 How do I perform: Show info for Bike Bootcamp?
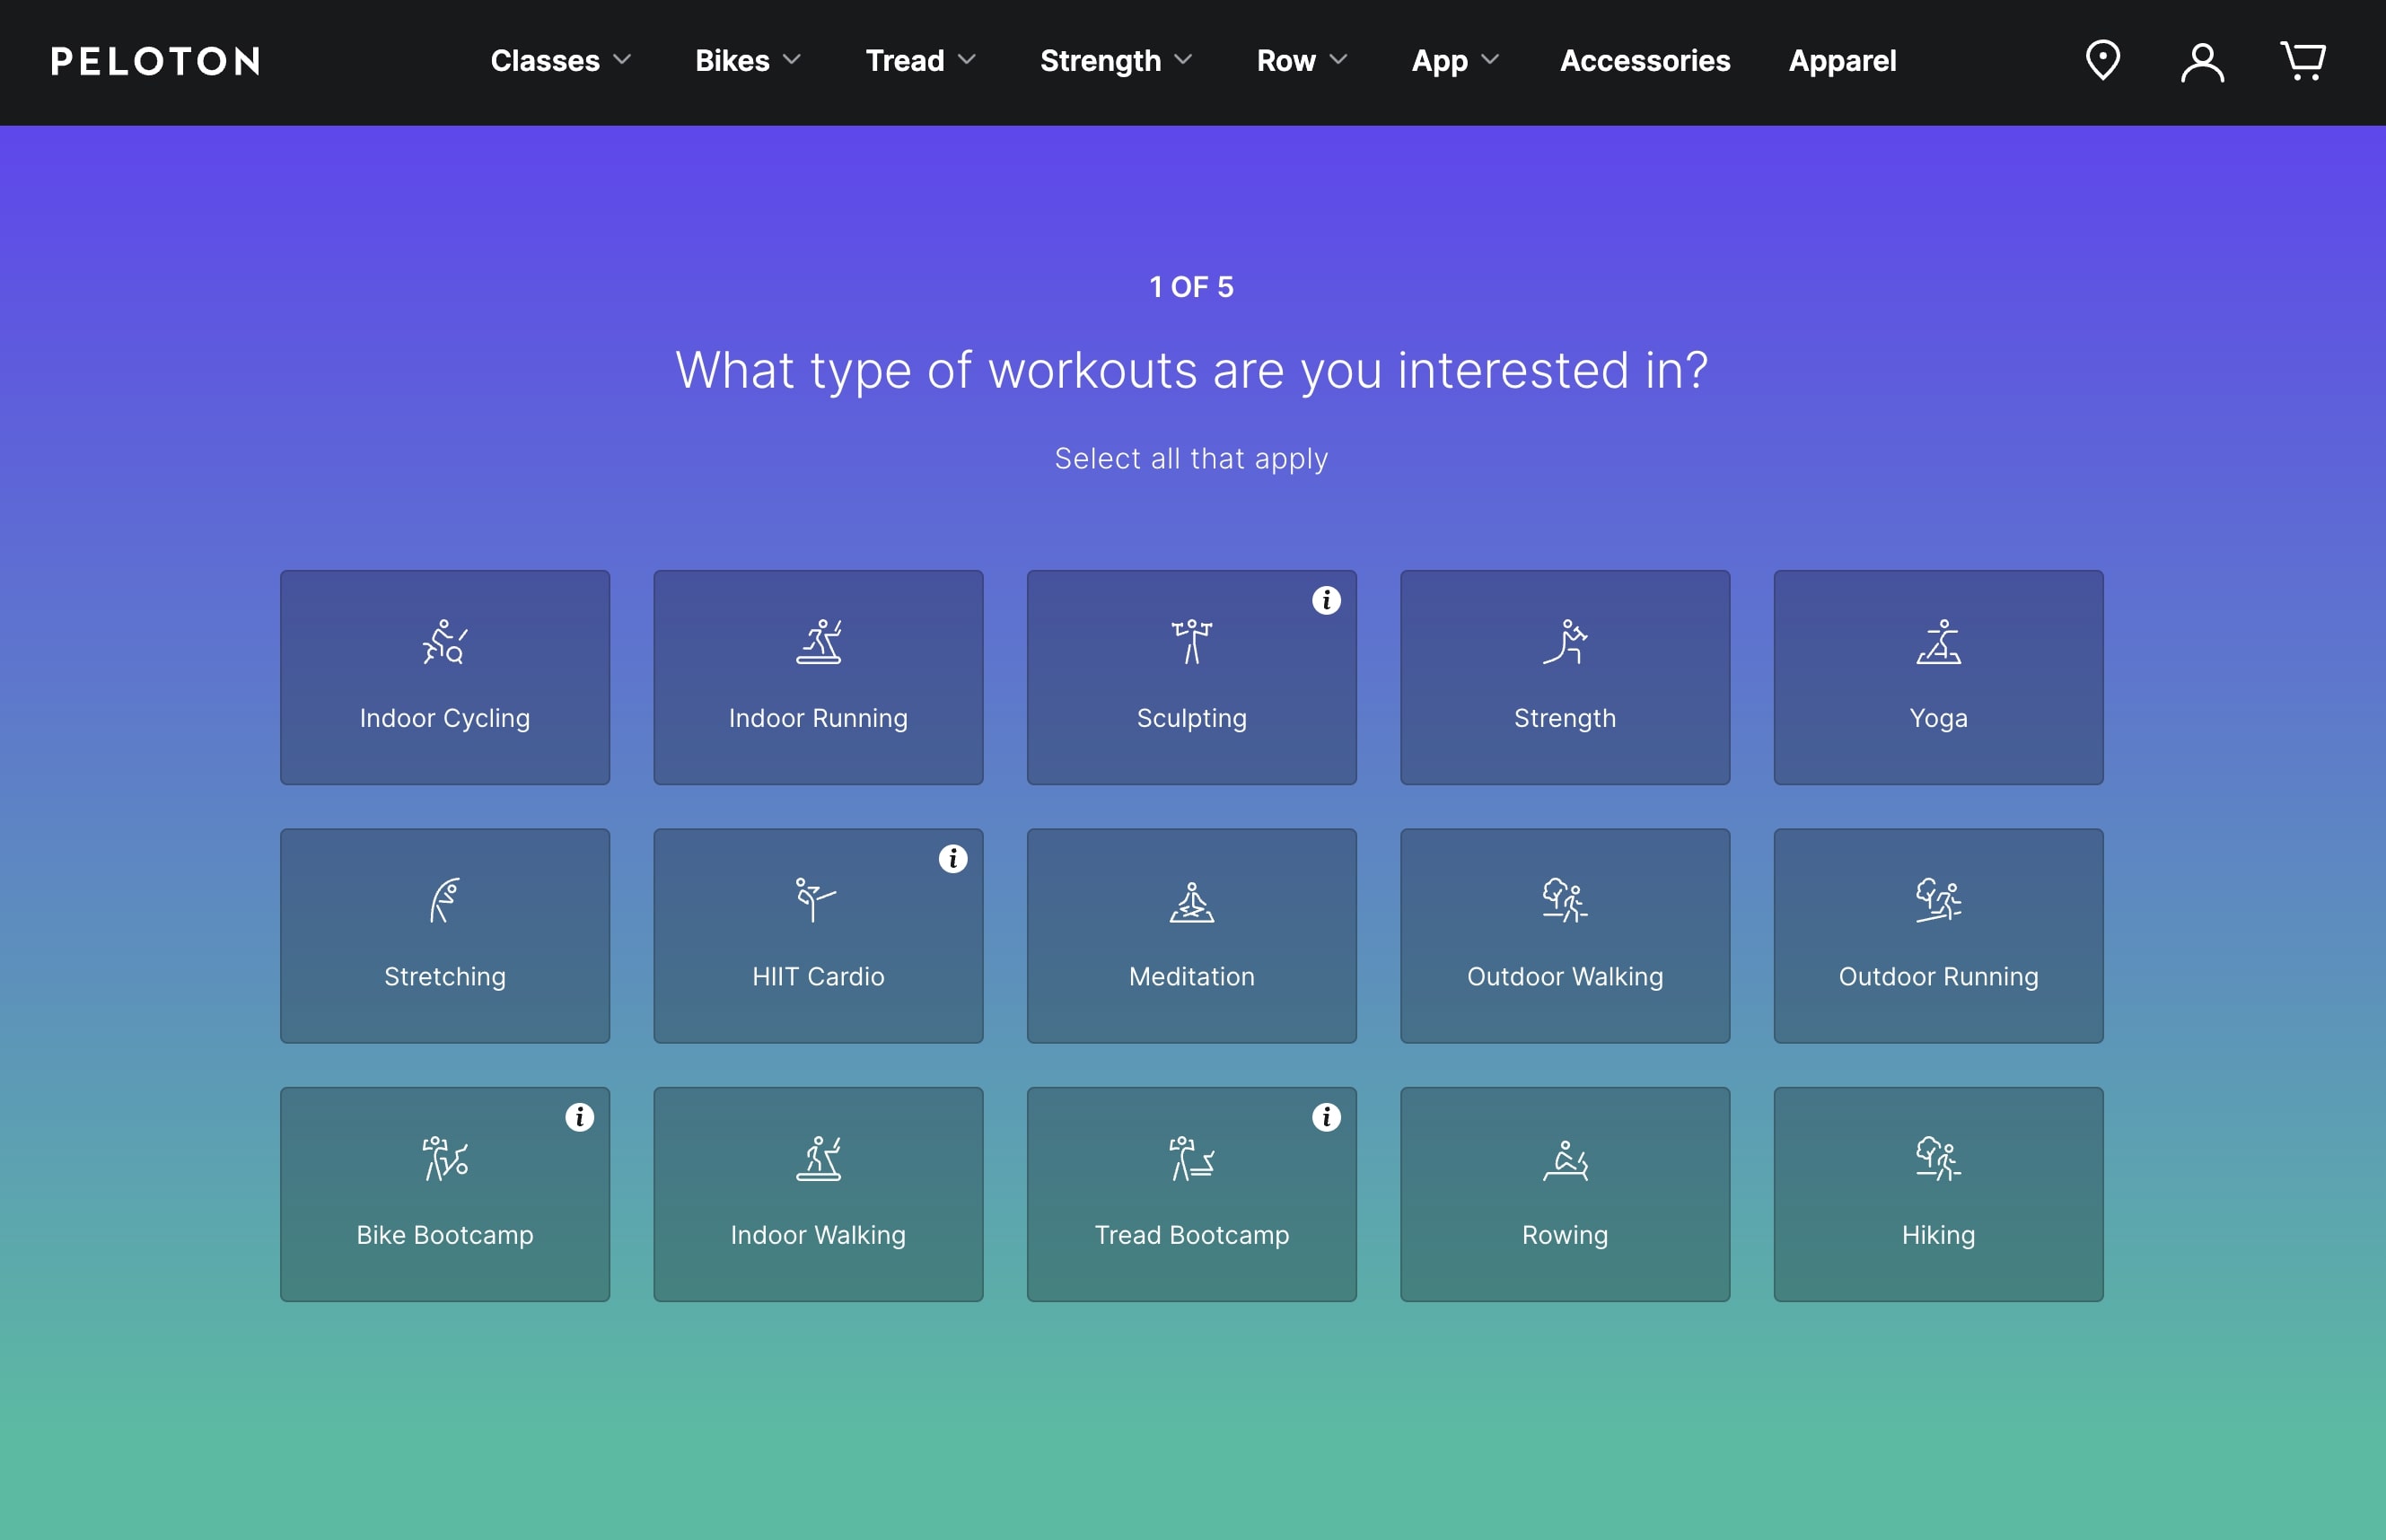(x=580, y=1117)
